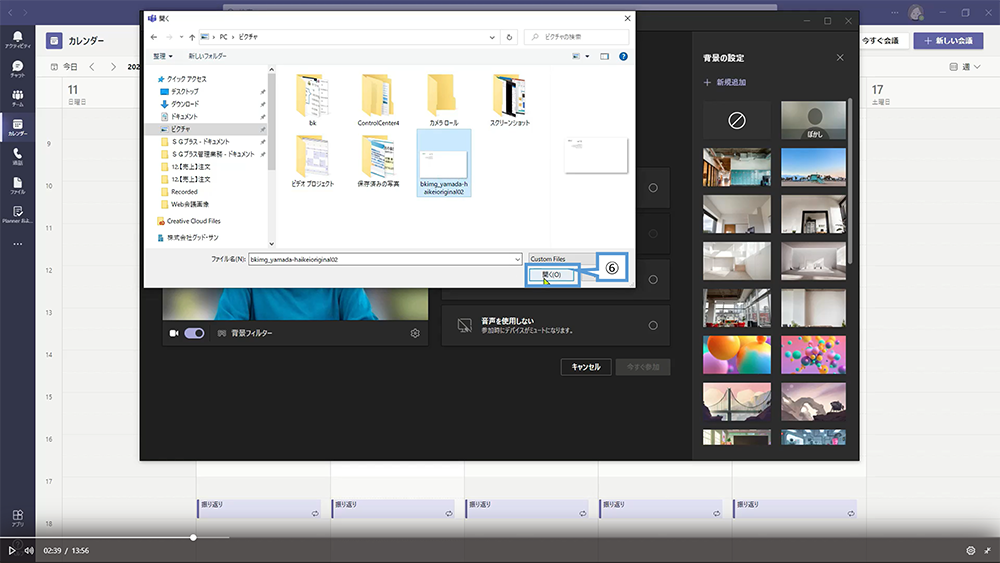
Task: Open Chat in the Teams sidebar
Action: (x=17, y=69)
